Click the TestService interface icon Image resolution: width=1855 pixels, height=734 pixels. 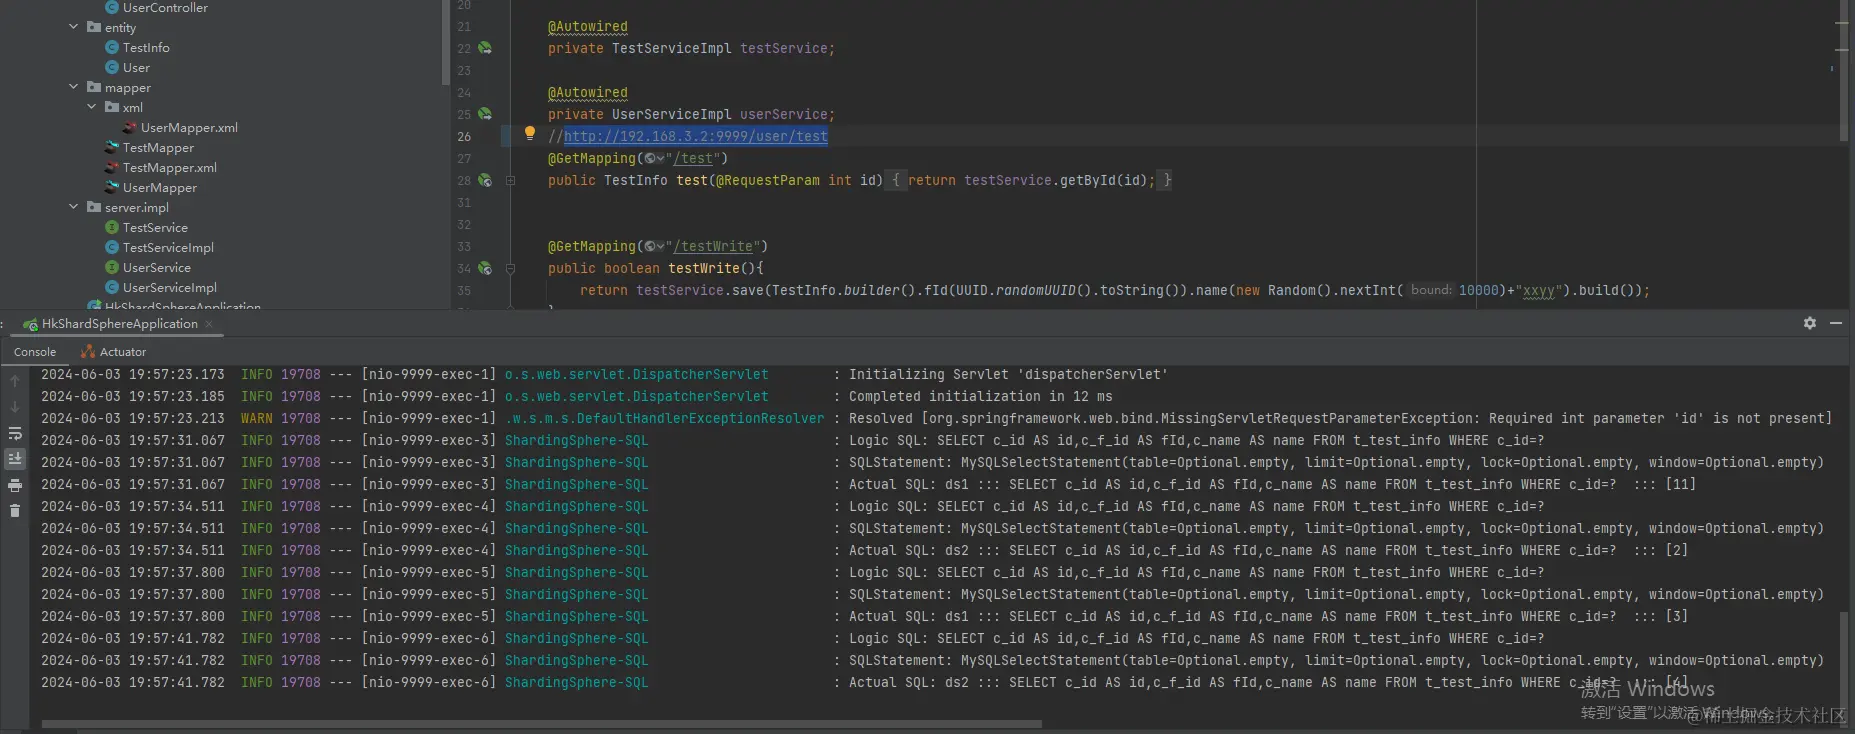click(x=112, y=228)
